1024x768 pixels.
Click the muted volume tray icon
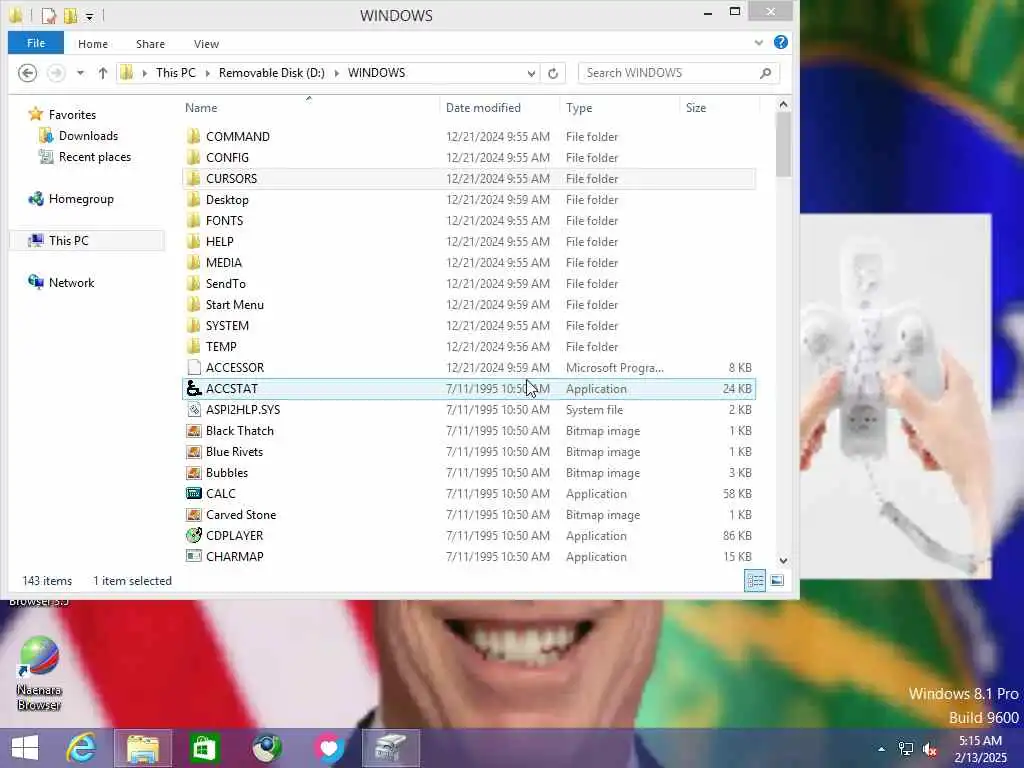point(930,749)
